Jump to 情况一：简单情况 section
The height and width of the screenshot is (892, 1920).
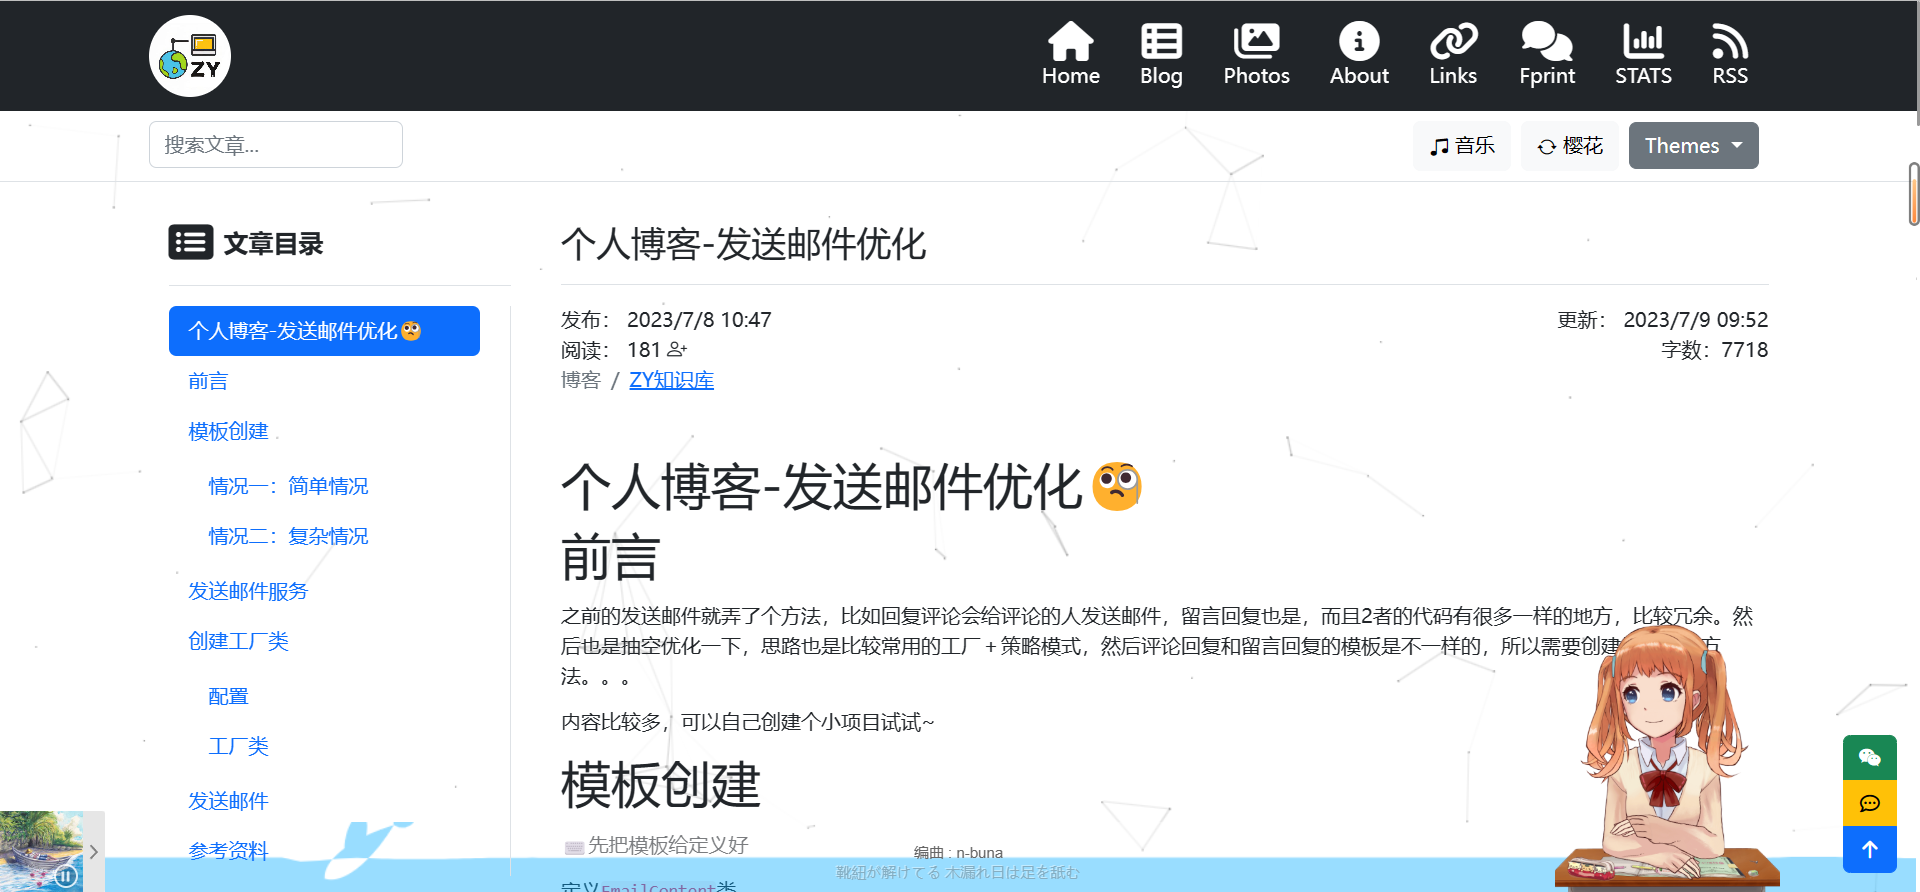click(288, 486)
